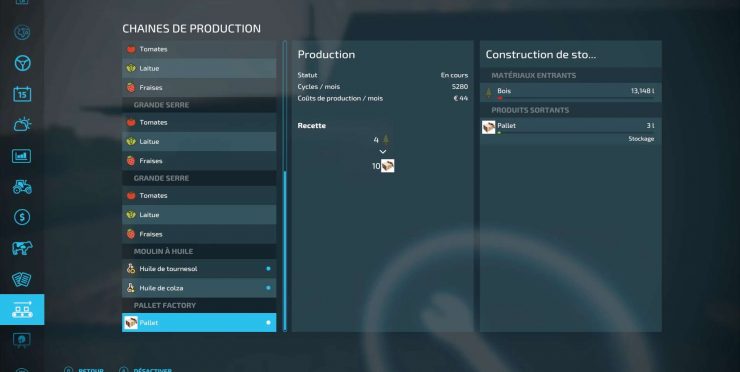Open the map globe sidebar icon
The height and width of the screenshot is (372, 740).
click(22, 33)
